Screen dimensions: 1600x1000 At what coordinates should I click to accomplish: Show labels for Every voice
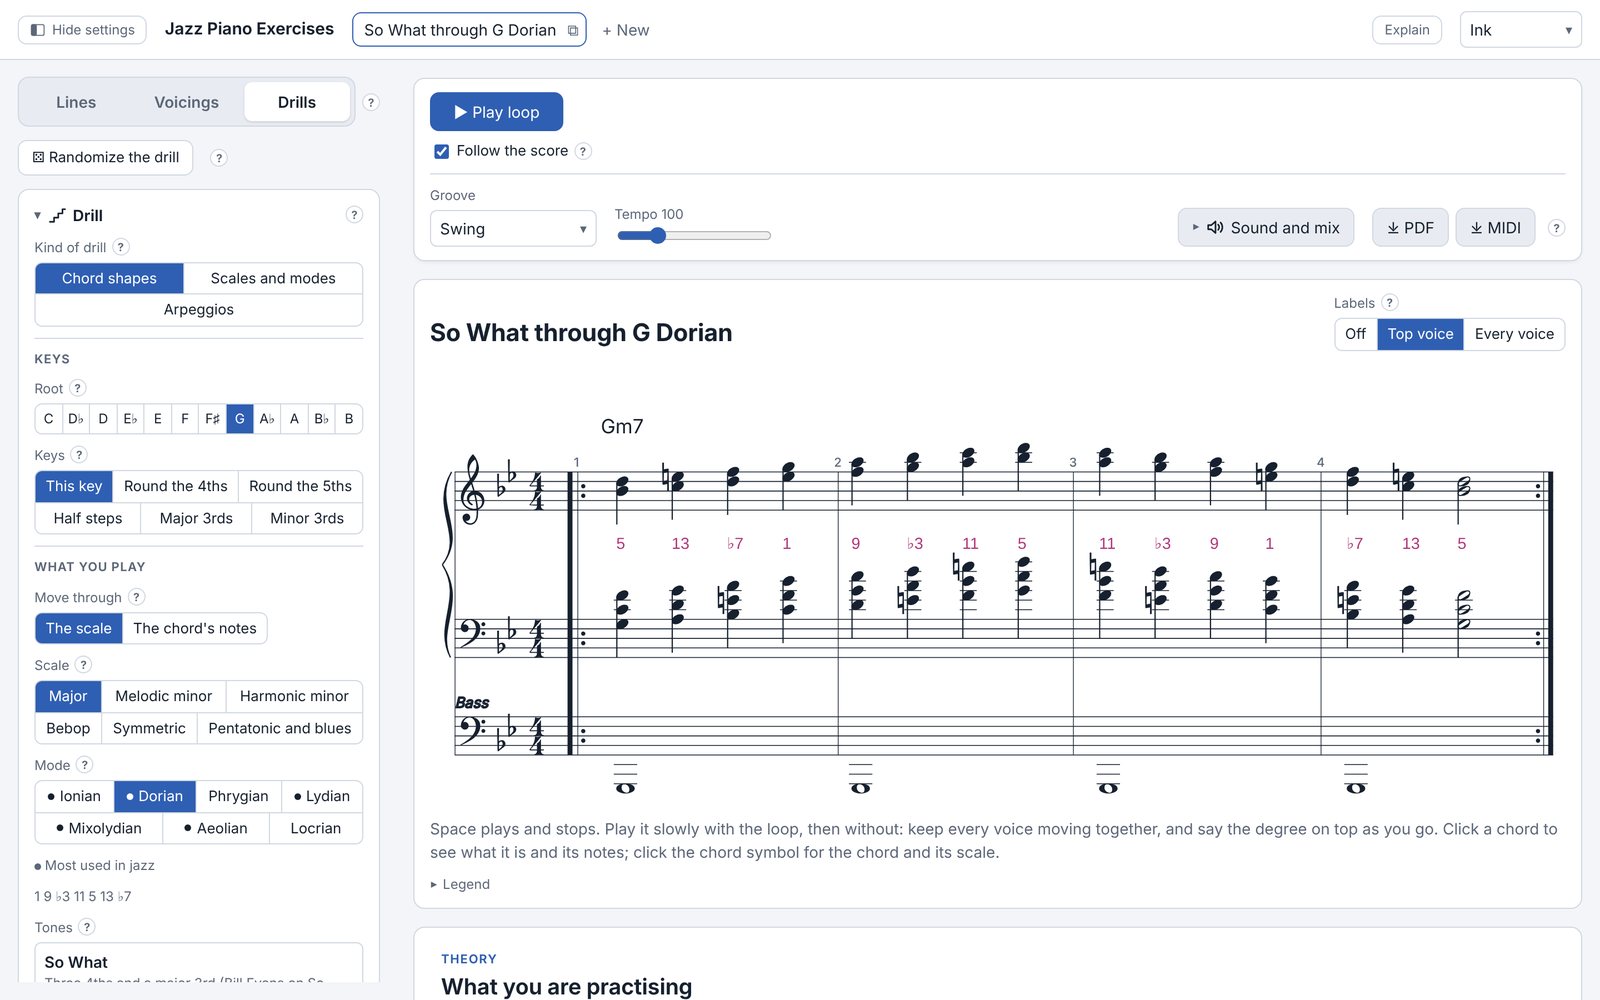(1514, 334)
